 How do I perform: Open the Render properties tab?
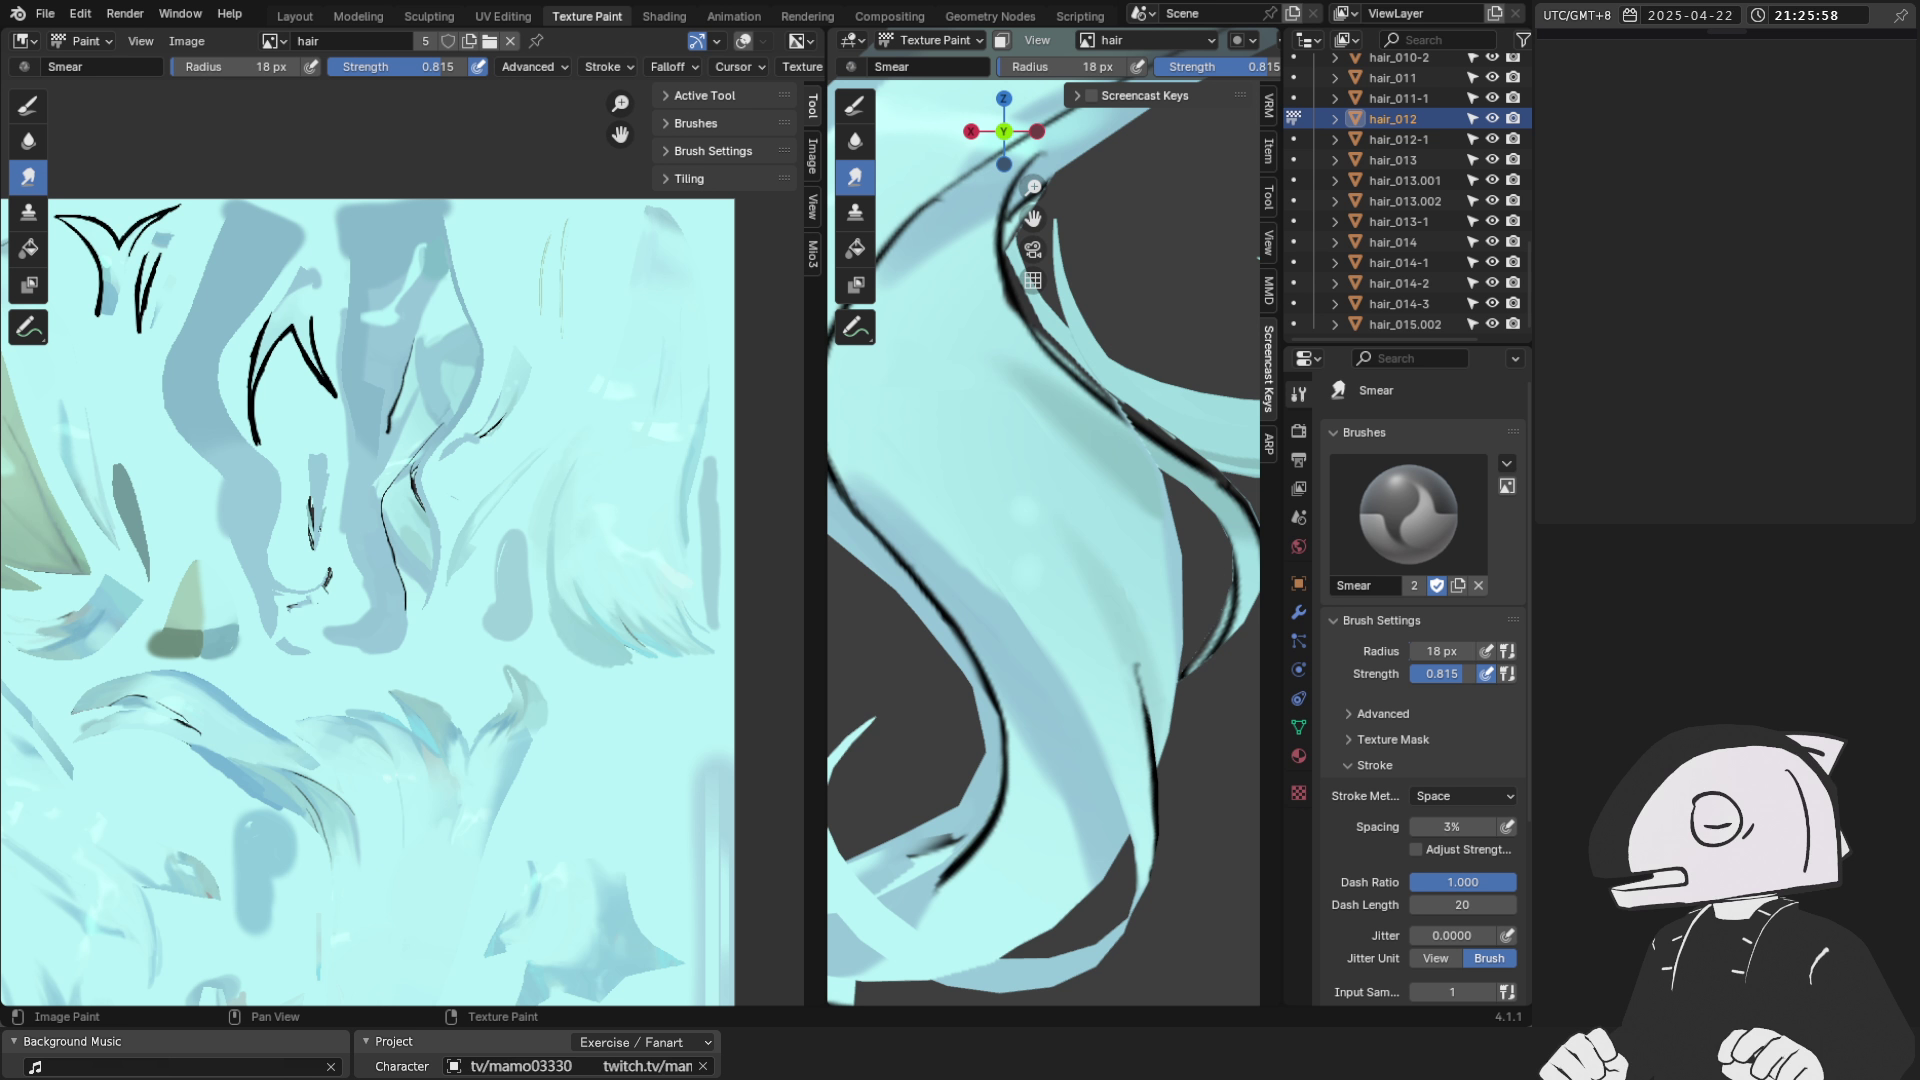(x=1299, y=431)
